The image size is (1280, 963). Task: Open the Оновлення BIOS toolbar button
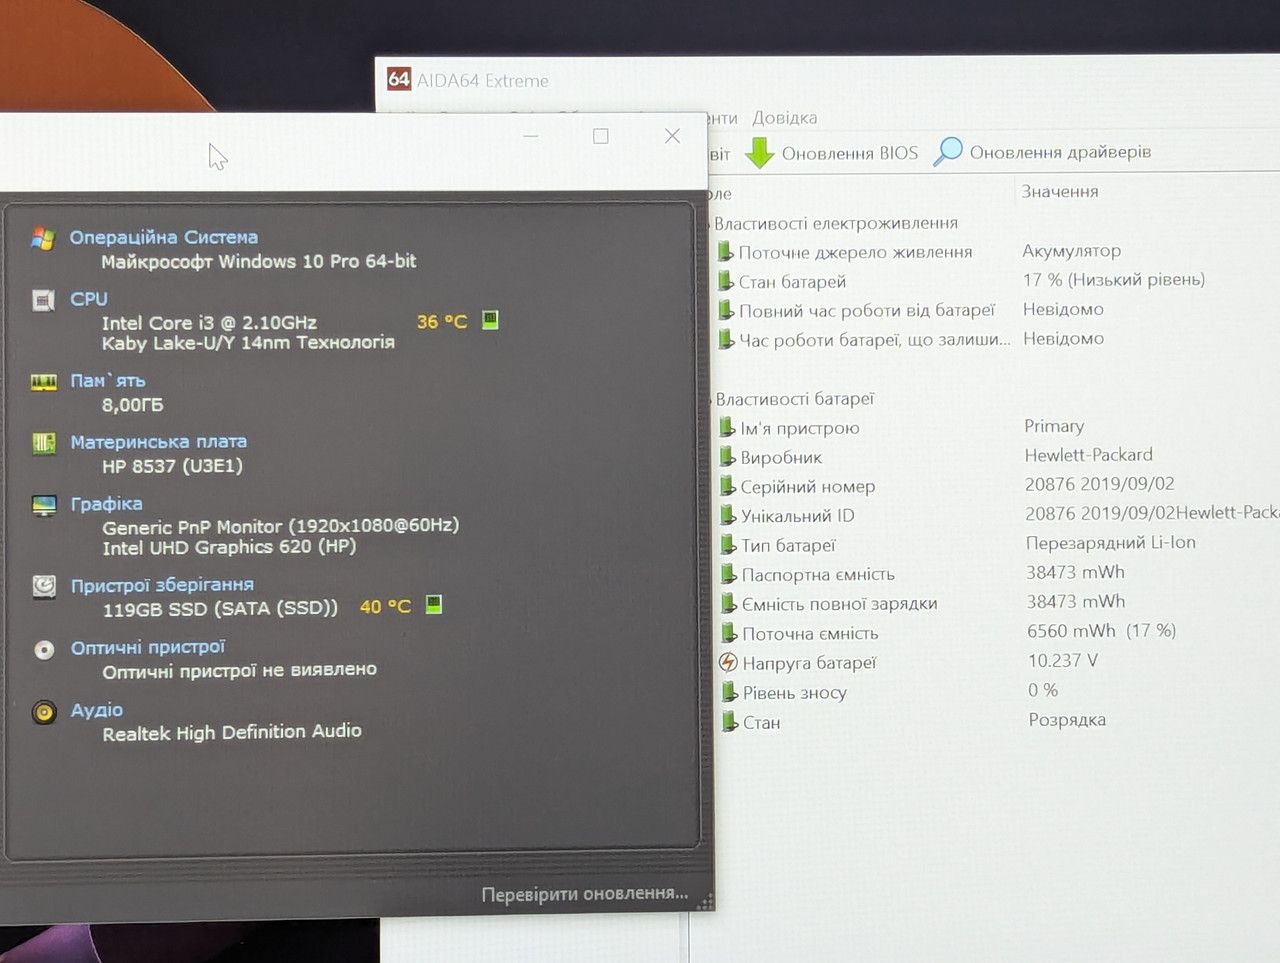tap(832, 153)
